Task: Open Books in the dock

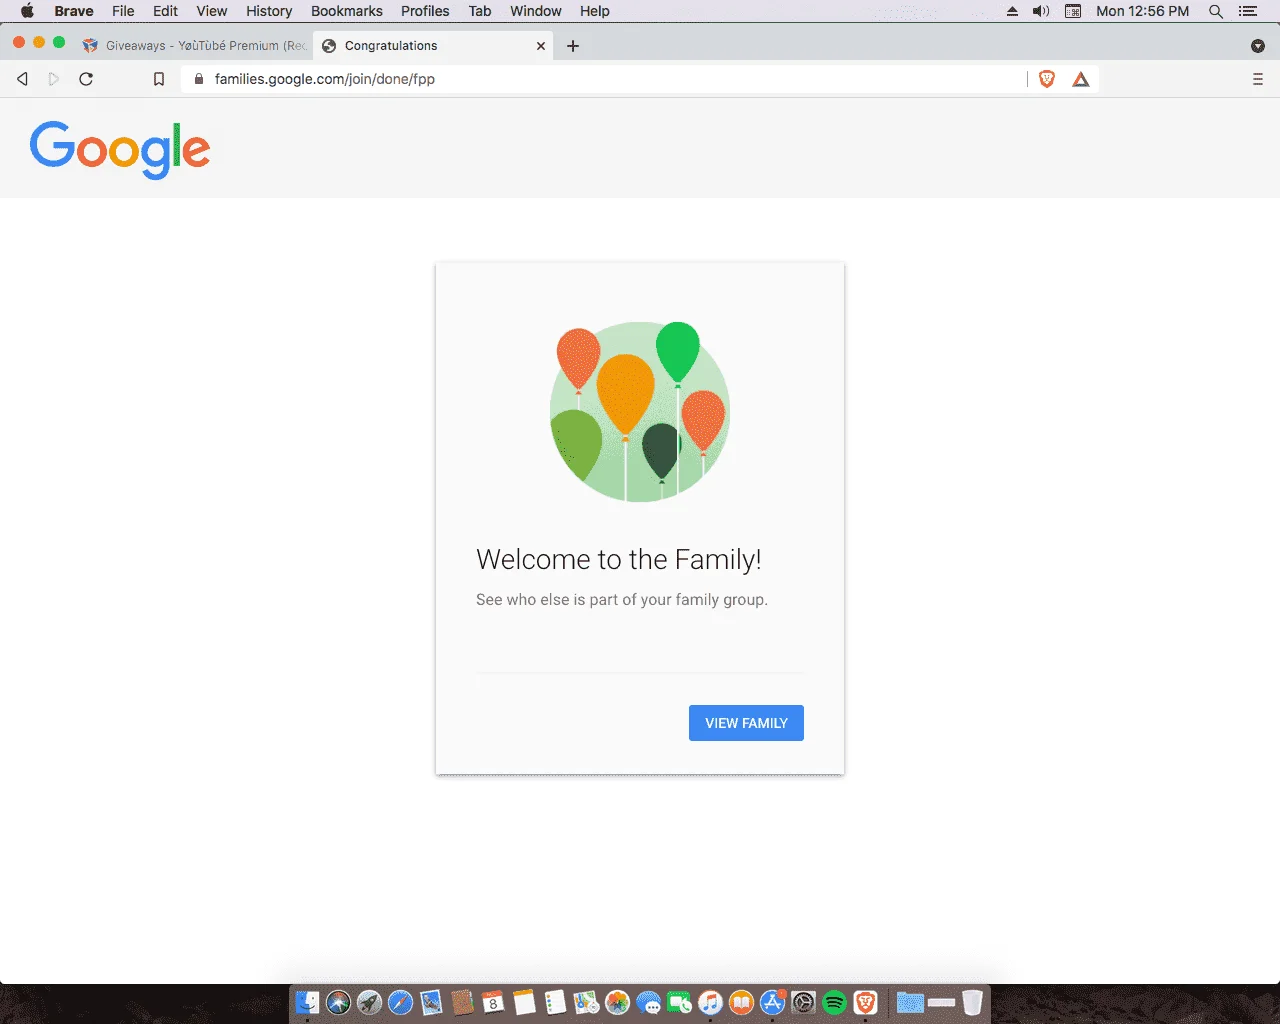Action: click(x=741, y=1002)
